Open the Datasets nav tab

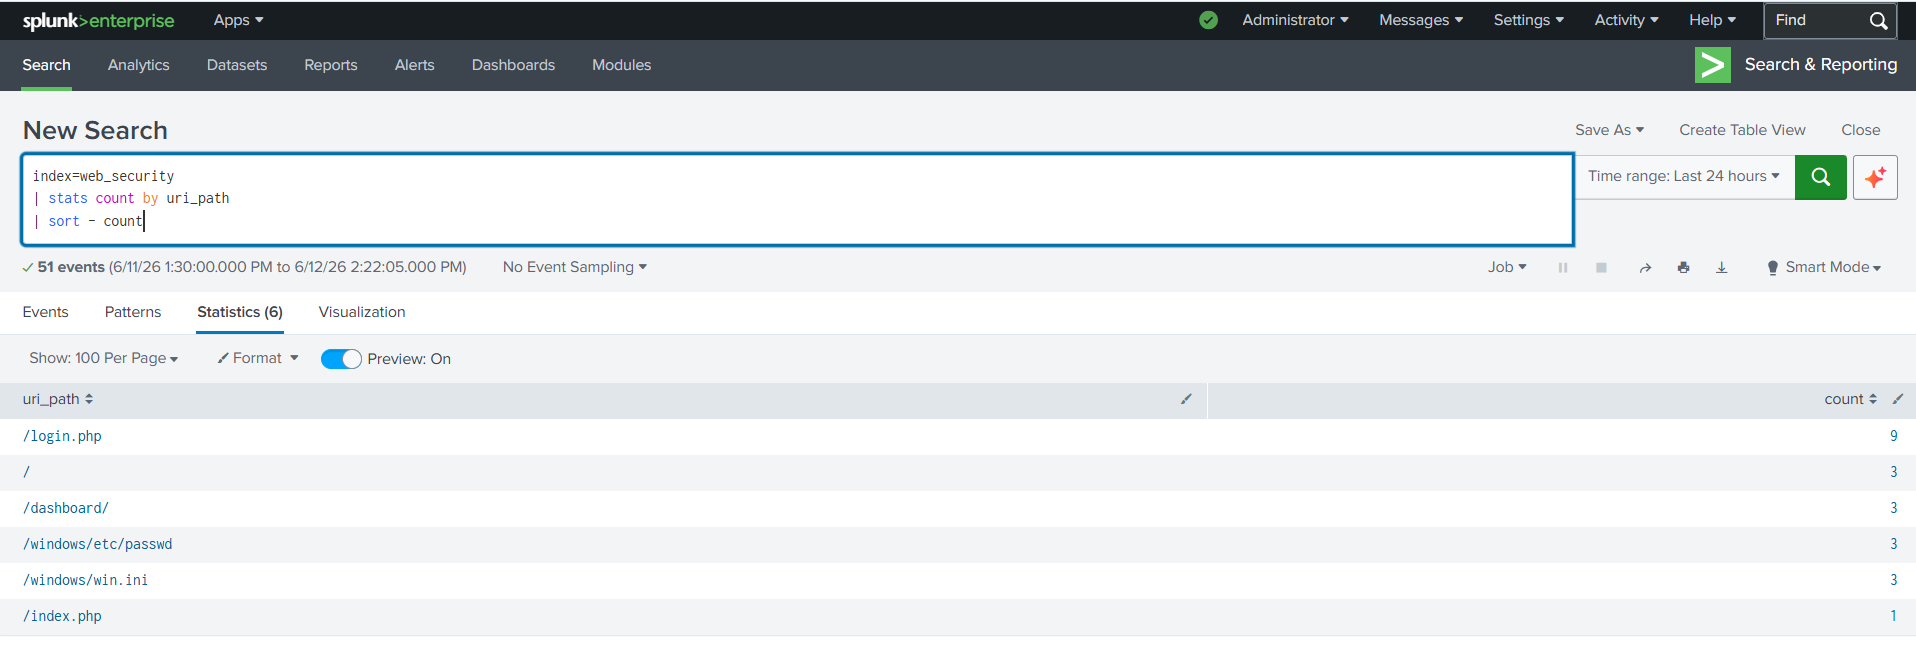237,65
